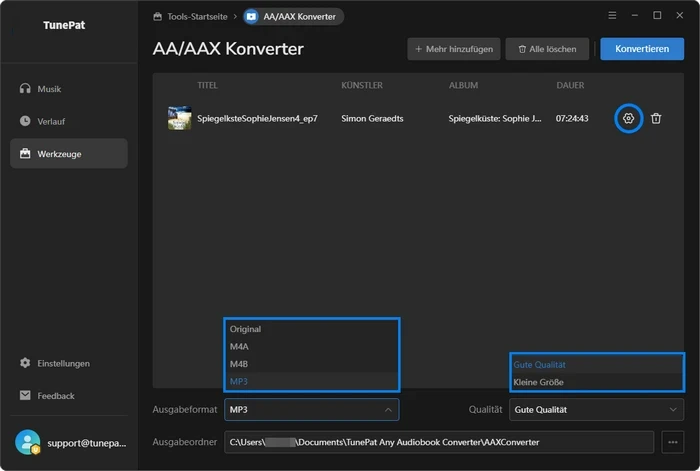Click the audiobook cover thumbnail
This screenshot has height=471, width=700.
coord(179,118)
